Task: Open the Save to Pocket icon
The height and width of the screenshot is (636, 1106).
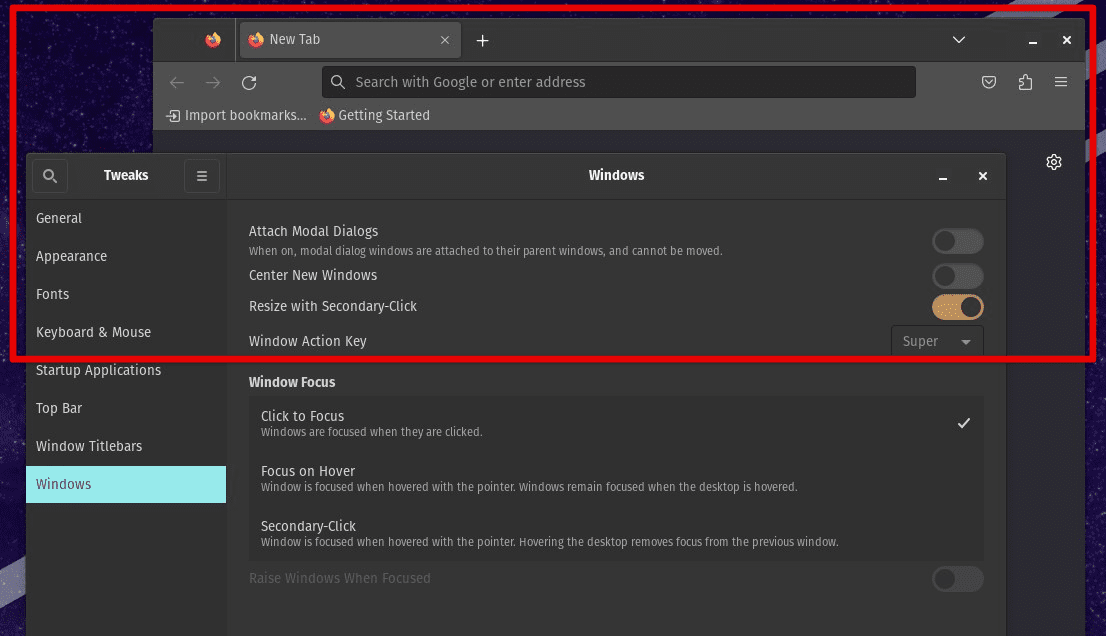Action: 989,83
